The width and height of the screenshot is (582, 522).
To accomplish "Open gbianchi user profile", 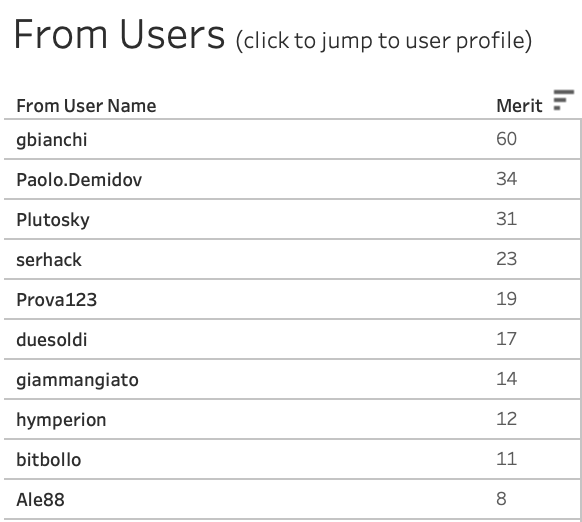I will click(x=52, y=140).
